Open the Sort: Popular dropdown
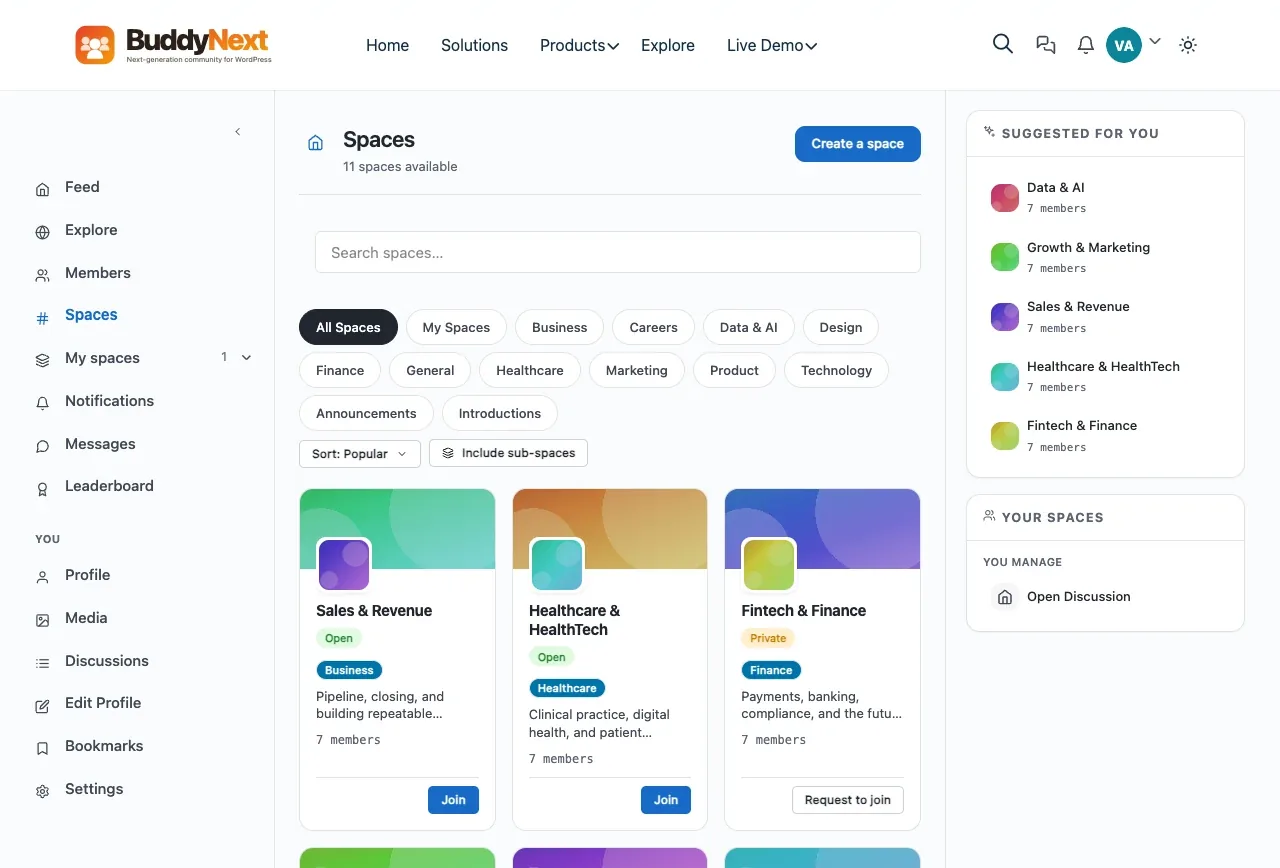This screenshot has height=868, width=1280. point(359,453)
